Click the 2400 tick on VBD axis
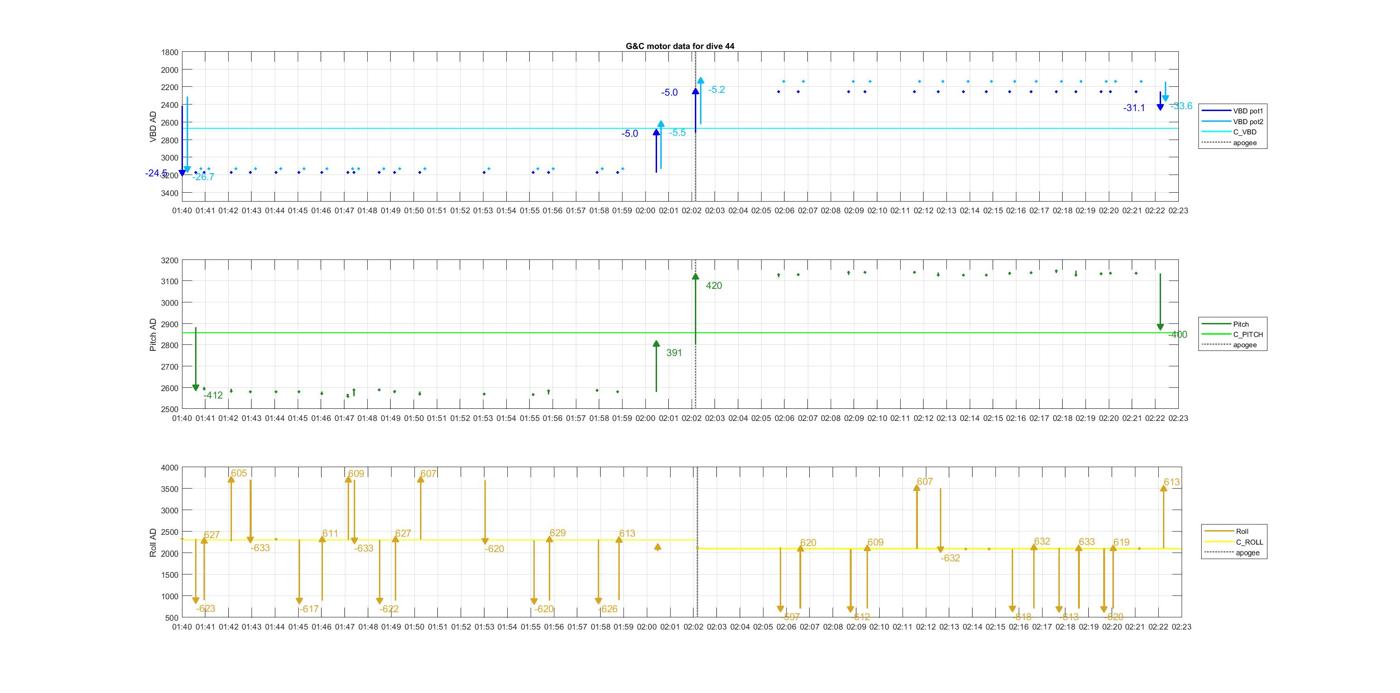Screen dimensions: 1400x693 pyautogui.click(x=170, y=105)
